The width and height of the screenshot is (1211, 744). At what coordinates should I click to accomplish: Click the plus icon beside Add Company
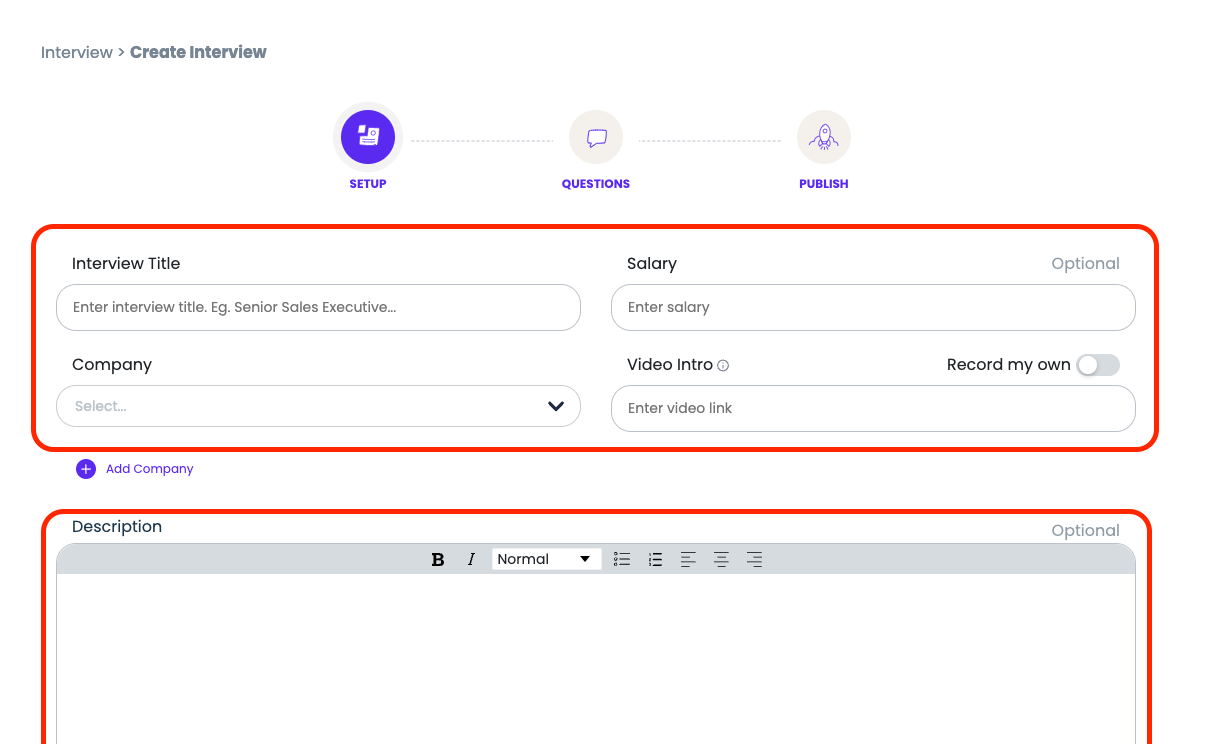pyautogui.click(x=86, y=469)
